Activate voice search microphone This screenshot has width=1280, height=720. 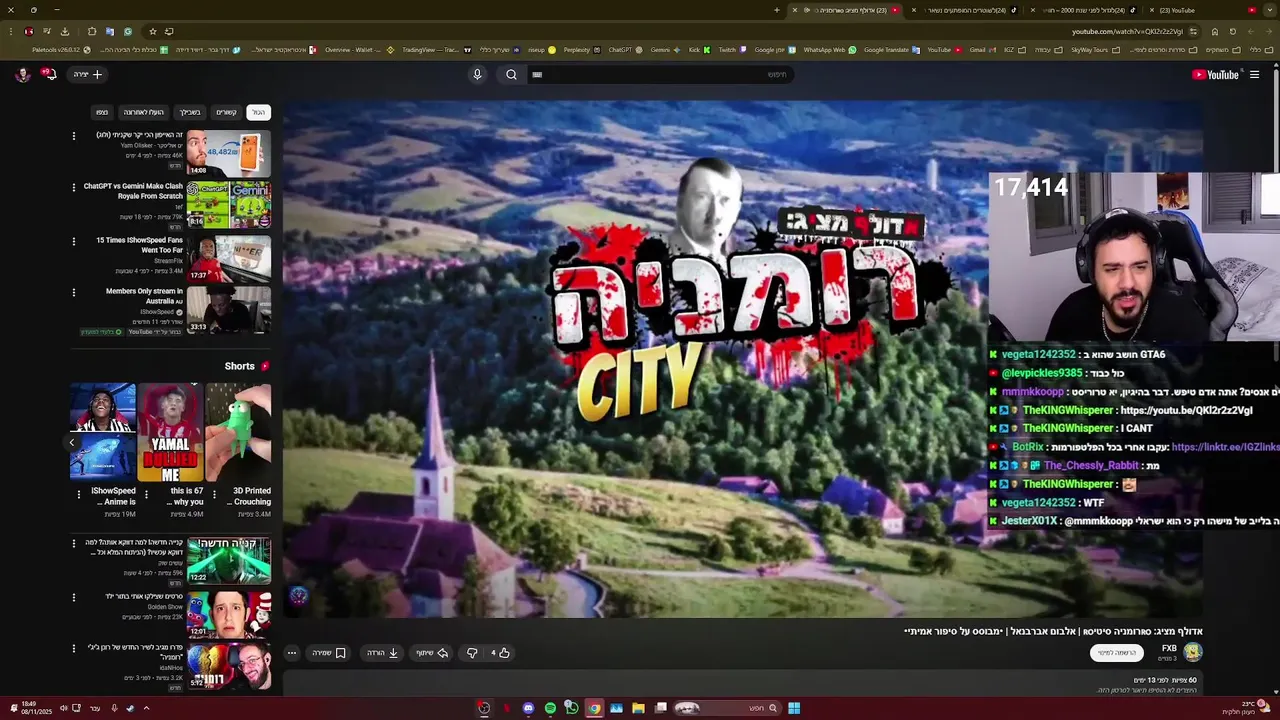(477, 74)
